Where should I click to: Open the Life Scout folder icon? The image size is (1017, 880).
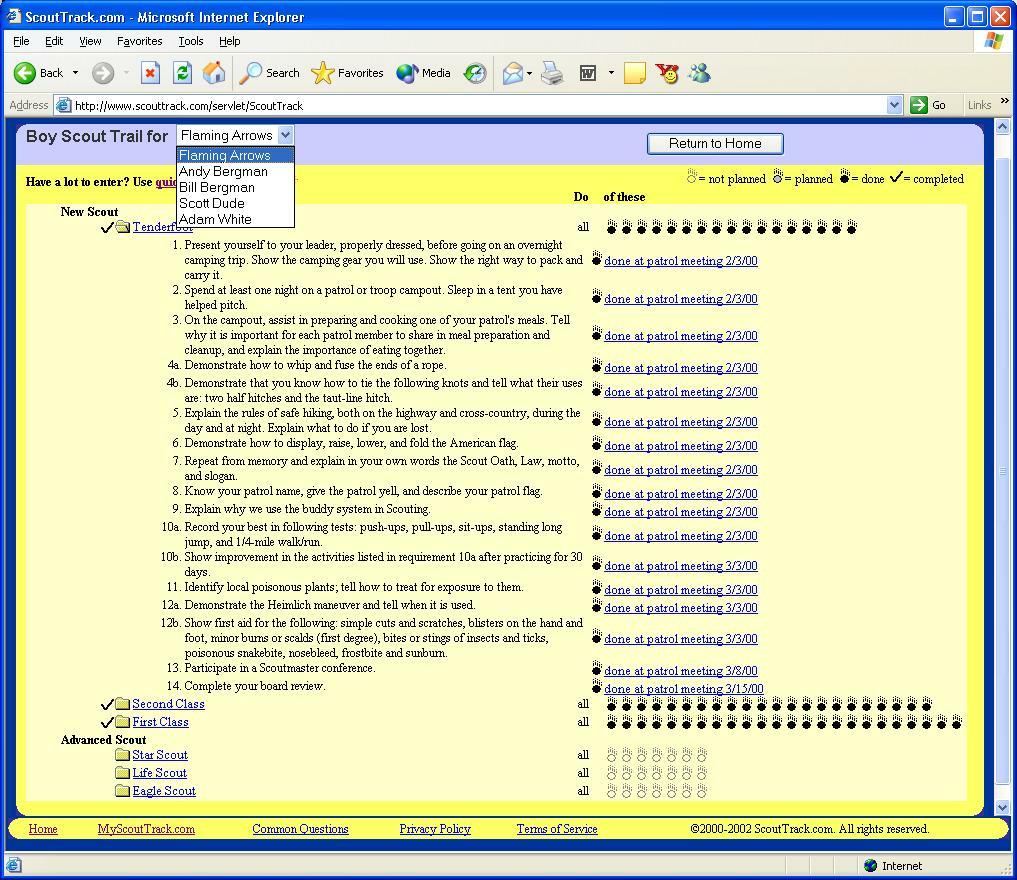click(x=123, y=773)
